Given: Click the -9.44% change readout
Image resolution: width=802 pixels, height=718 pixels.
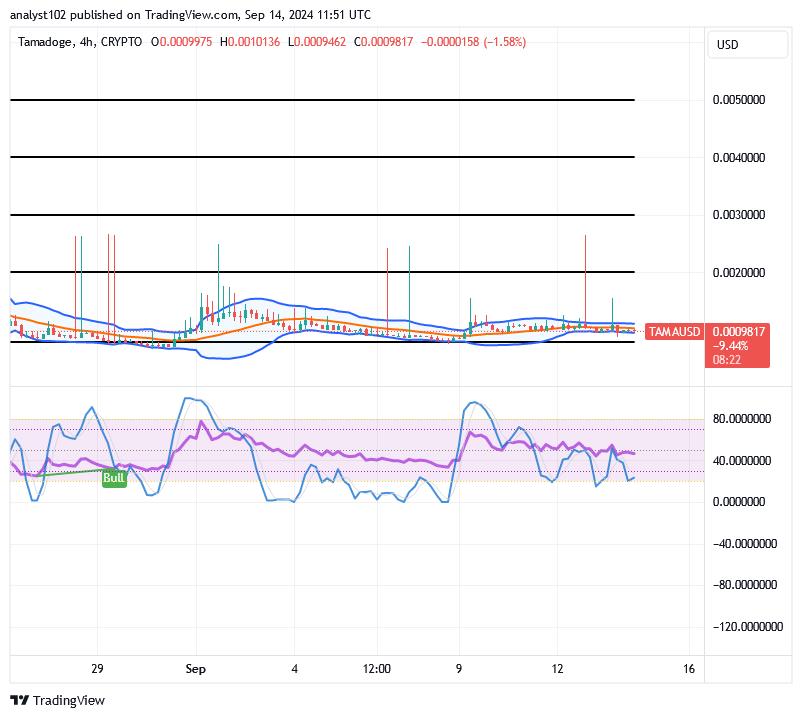Looking at the screenshot, I should pyautogui.click(x=733, y=344).
